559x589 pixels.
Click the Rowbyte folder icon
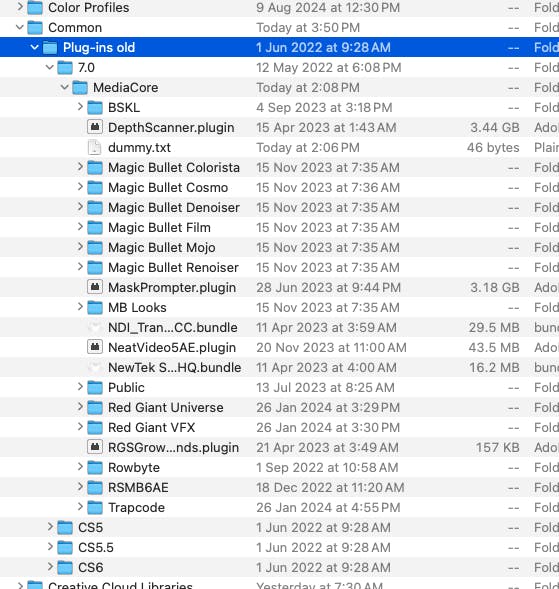tap(95, 467)
